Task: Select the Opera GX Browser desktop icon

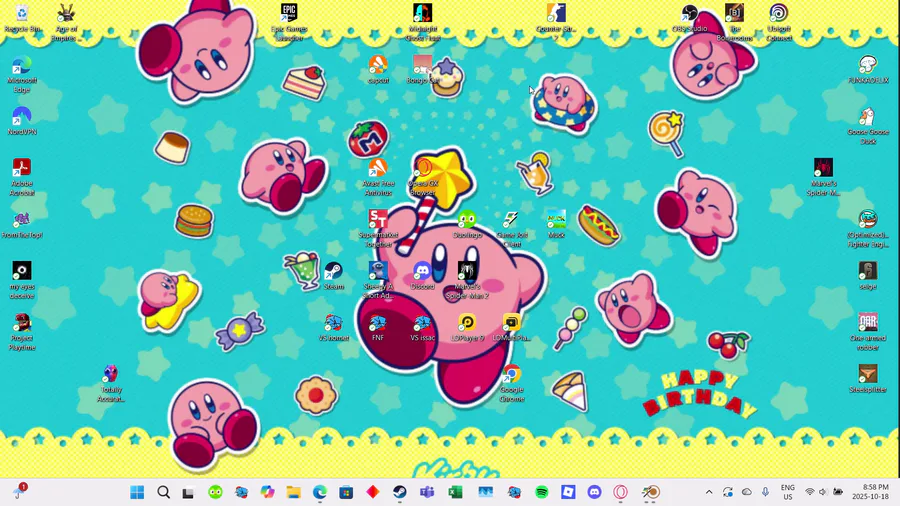Action: click(x=422, y=178)
